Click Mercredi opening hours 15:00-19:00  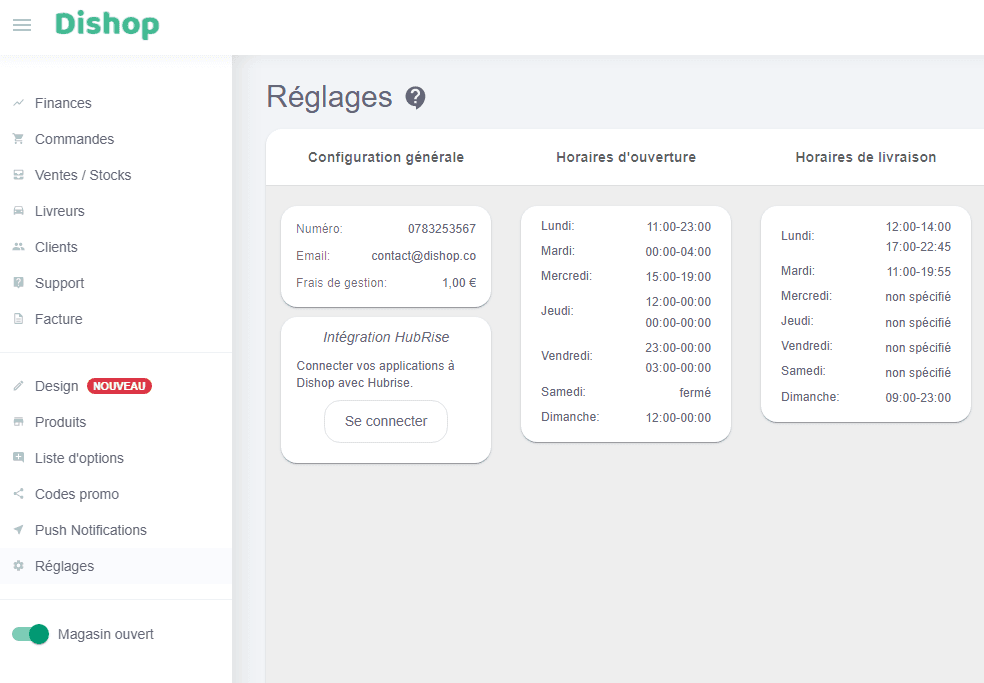[678, 277]
